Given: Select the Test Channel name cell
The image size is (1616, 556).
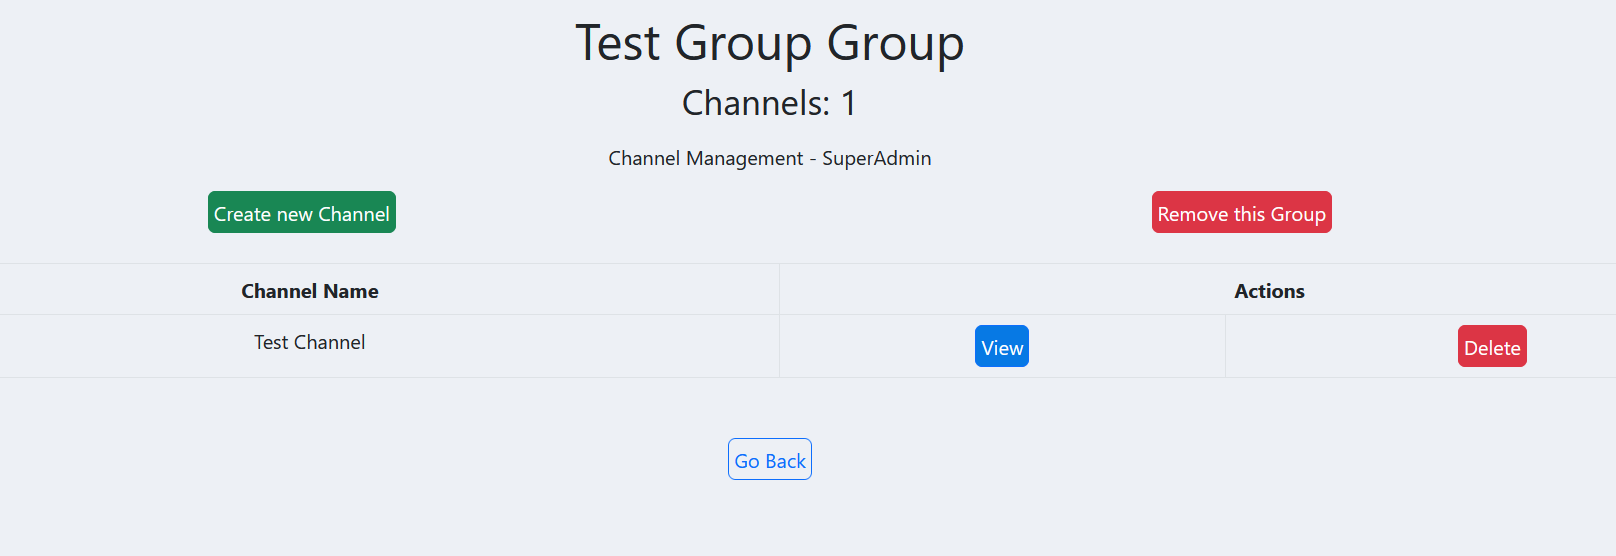Looking at the screenshot, I should tap(389, 346).
